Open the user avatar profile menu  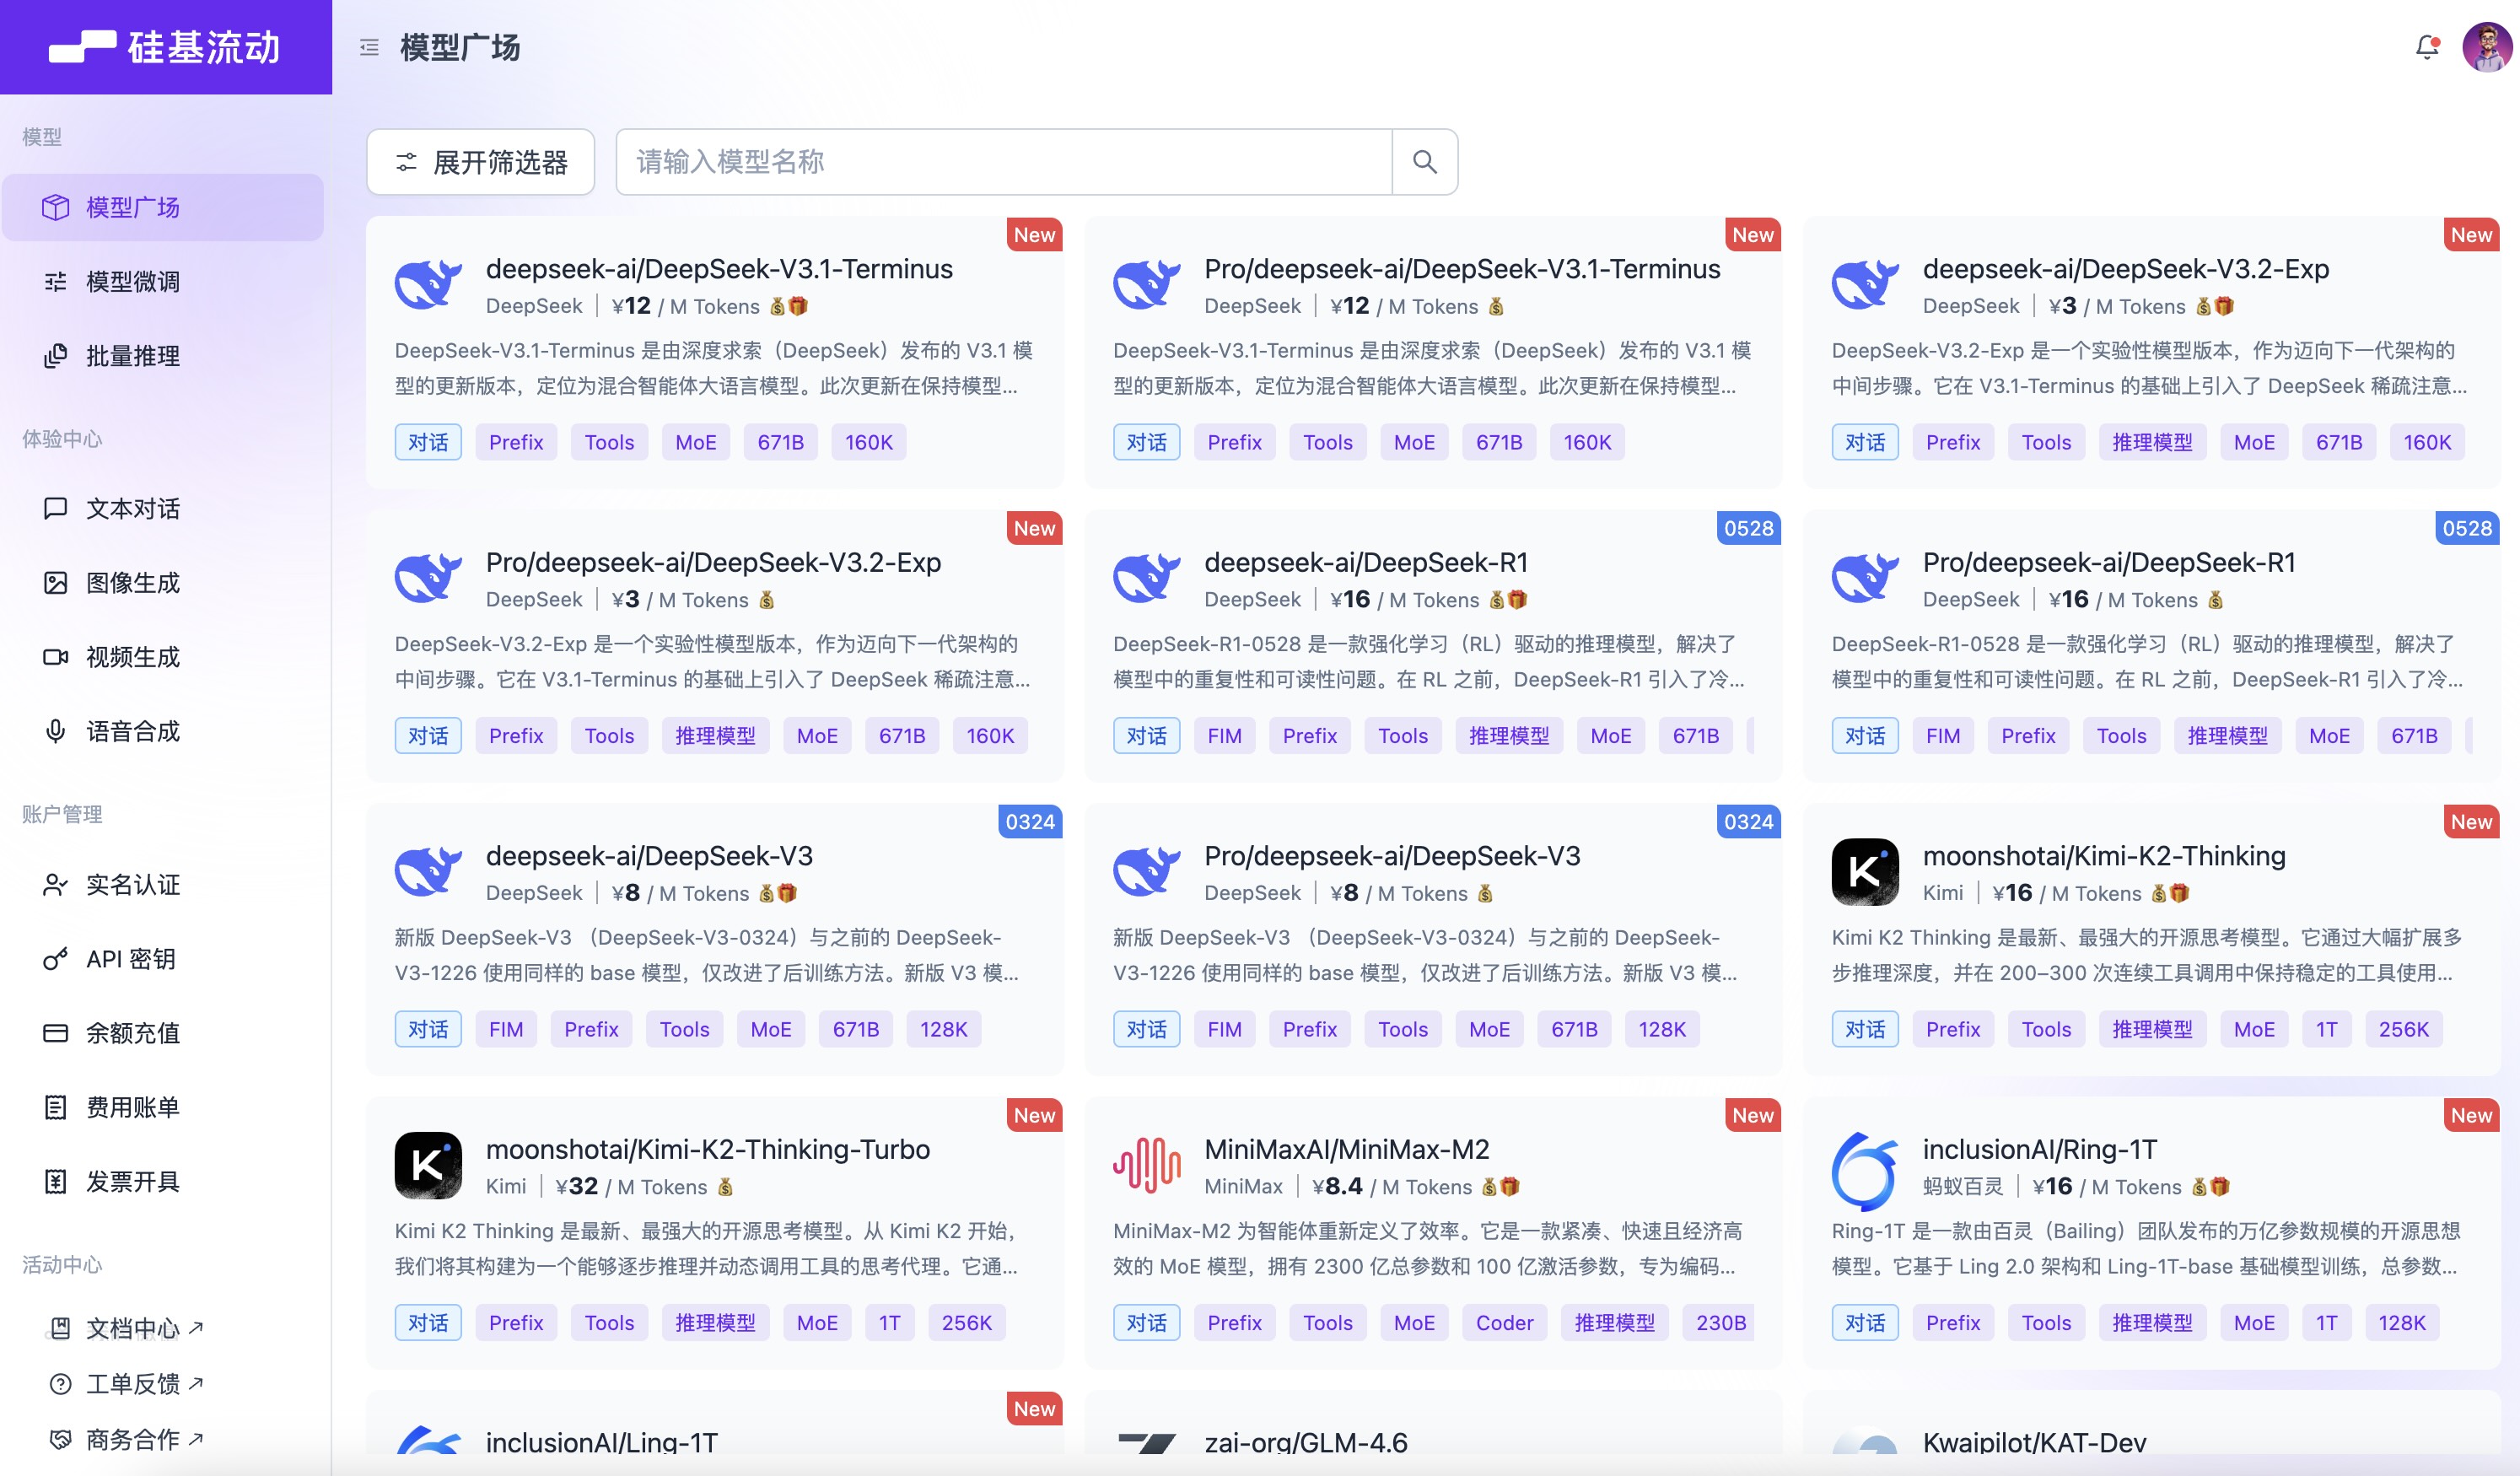coord(2487,47)
